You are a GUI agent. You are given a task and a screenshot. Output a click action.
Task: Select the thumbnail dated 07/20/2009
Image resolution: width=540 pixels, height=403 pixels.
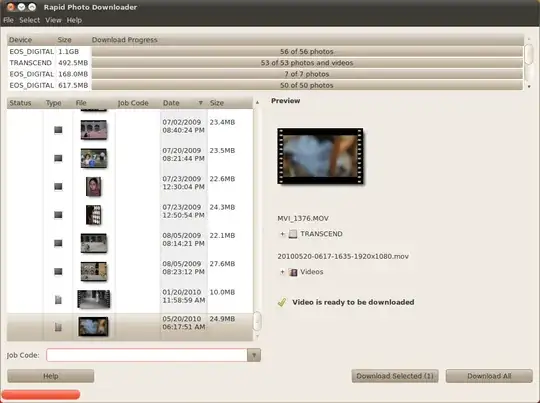click(94, 158)
